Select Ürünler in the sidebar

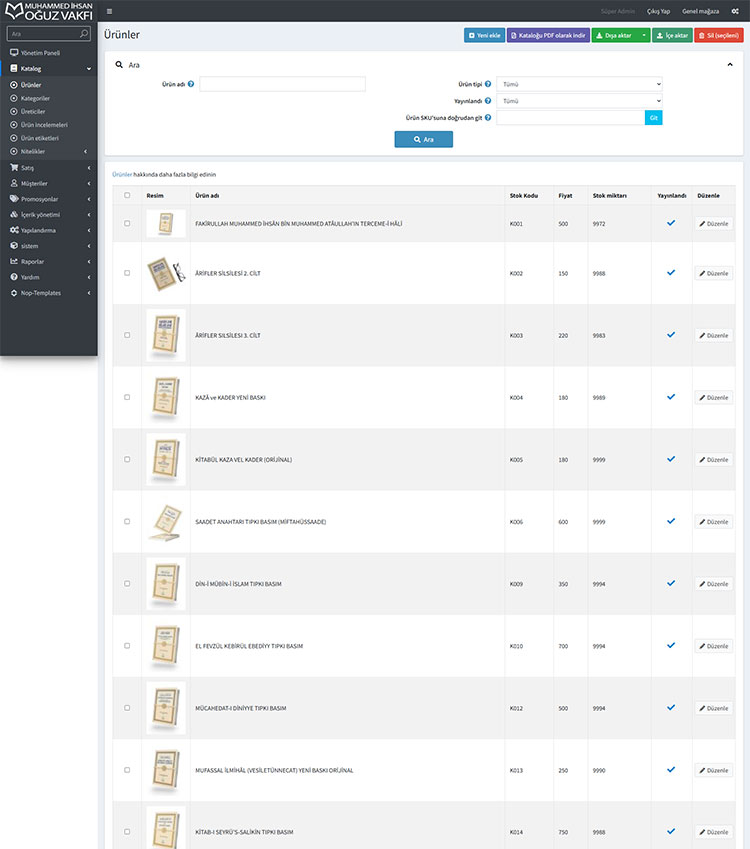(49, 85)
